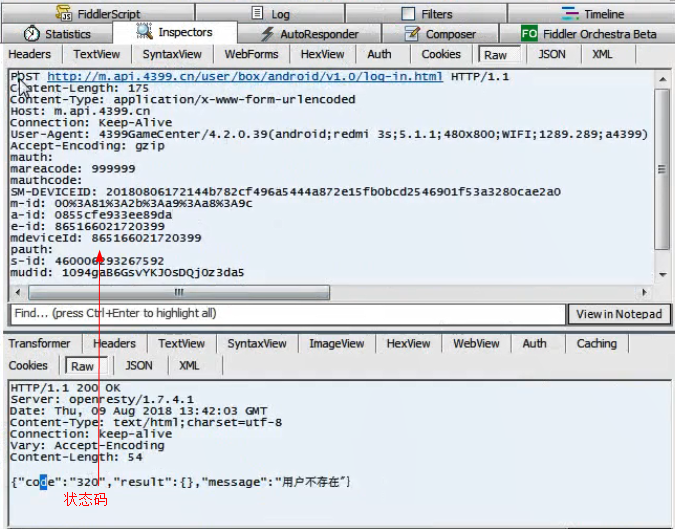Select the response XML tab
The width and height of the screenshot is (675, 529).
click(189, 365)
